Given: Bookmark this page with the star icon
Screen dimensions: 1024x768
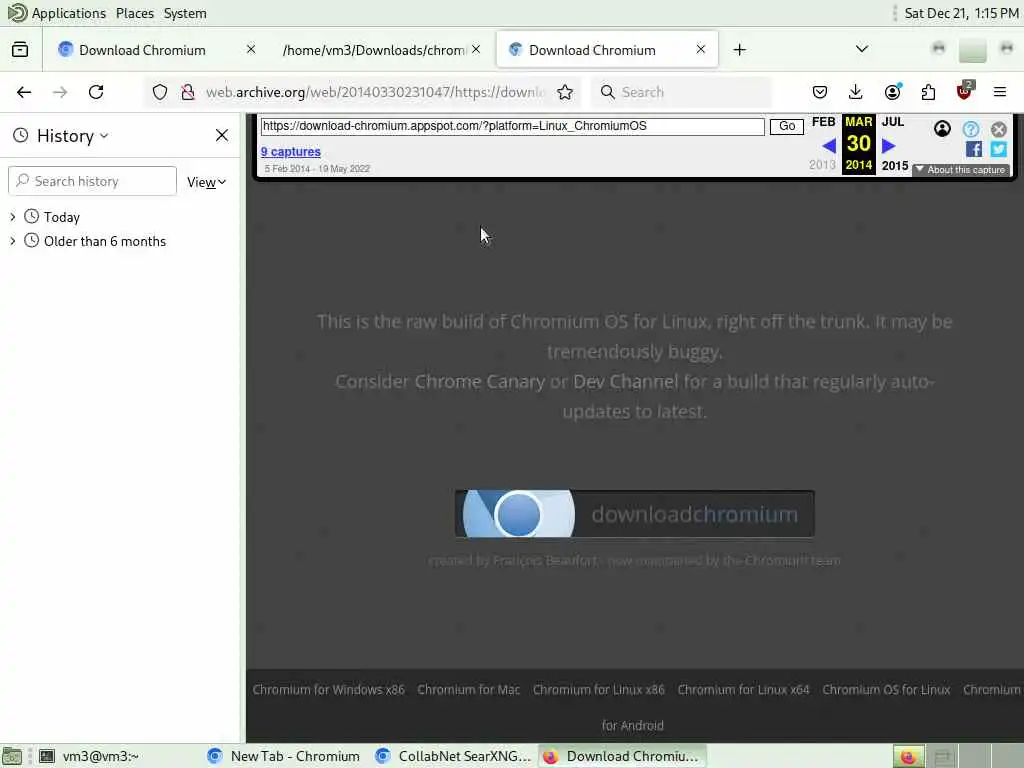Looking at the screenshot, I should [565, 92].
